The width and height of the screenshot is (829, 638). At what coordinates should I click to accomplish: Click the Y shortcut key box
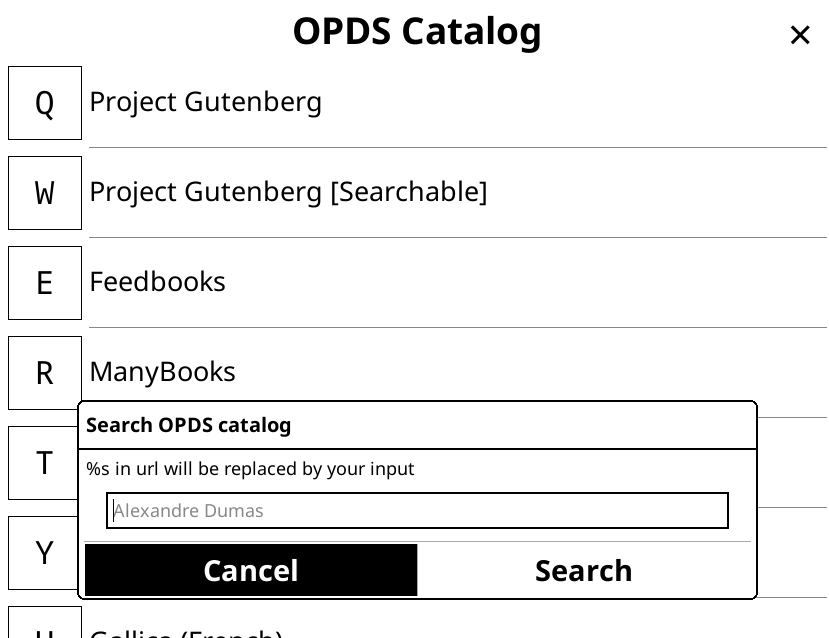[x=44, y=552]
